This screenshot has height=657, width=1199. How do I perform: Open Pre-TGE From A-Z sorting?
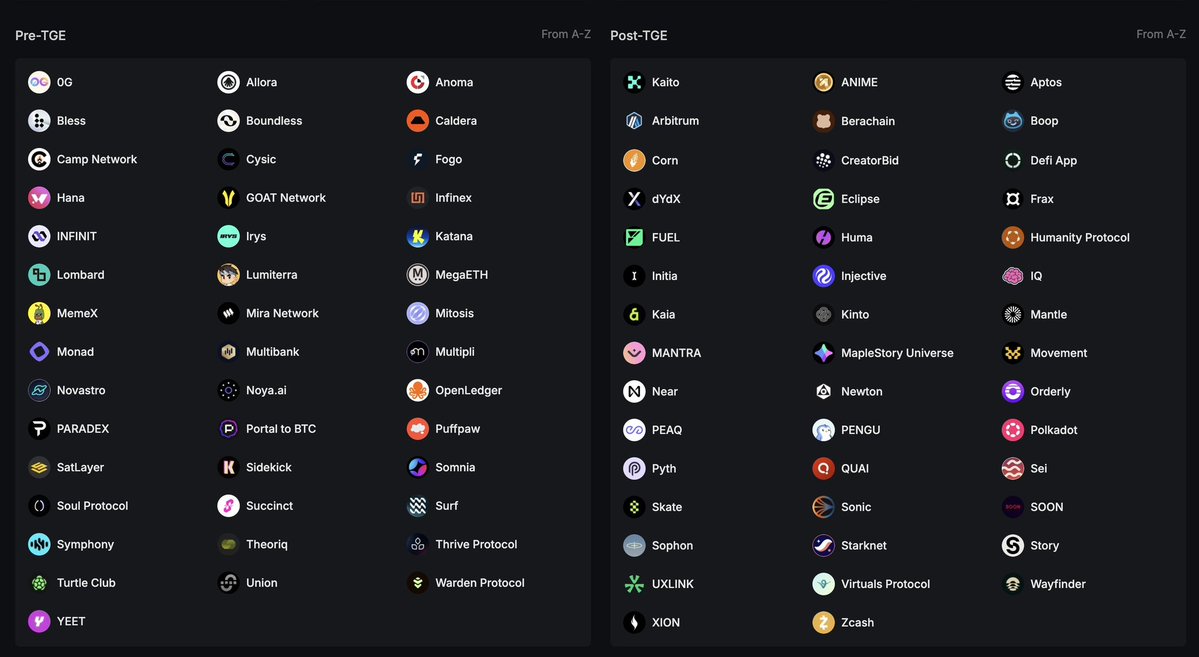(x=566, y=34)
